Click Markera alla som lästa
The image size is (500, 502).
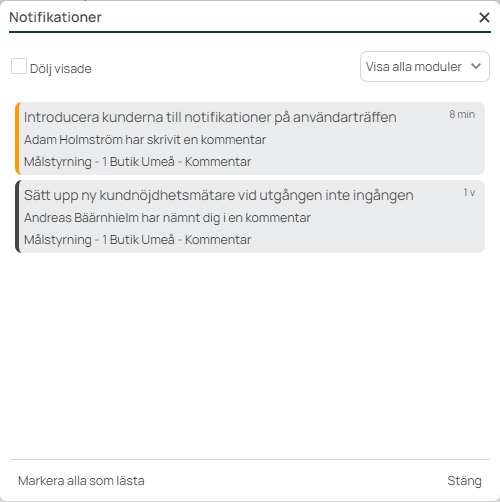pos(81,481)
